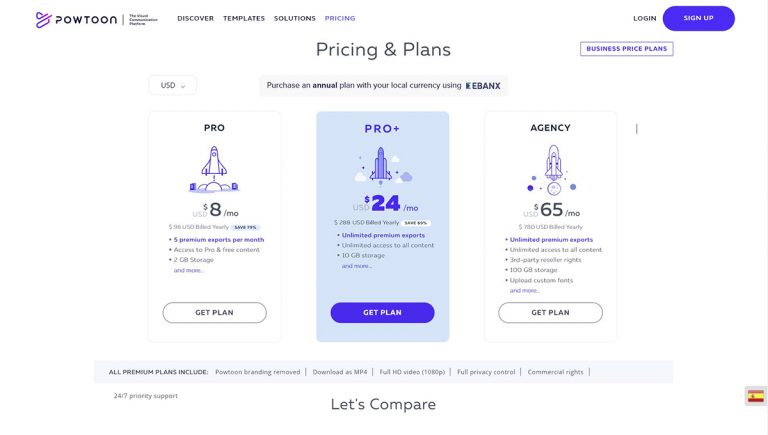Expand 'and more...' under AGENCY plan
Screen dimensions: 768x435
pyautogui.click(x=524, y=290)
